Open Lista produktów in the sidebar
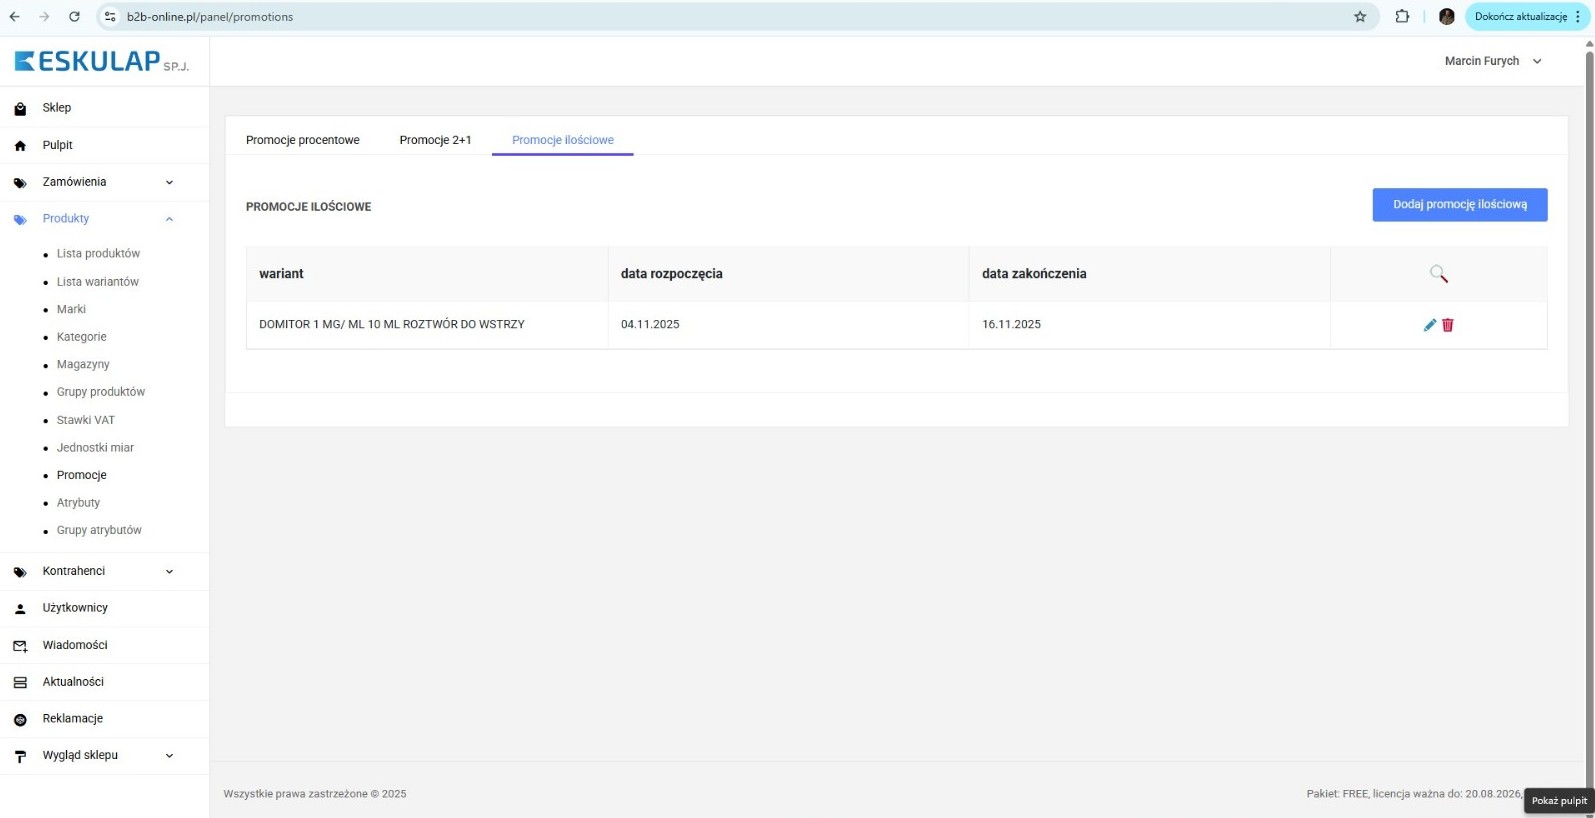Image resolution: width=1595 pixels, height=818 pixels. (98, 254)
